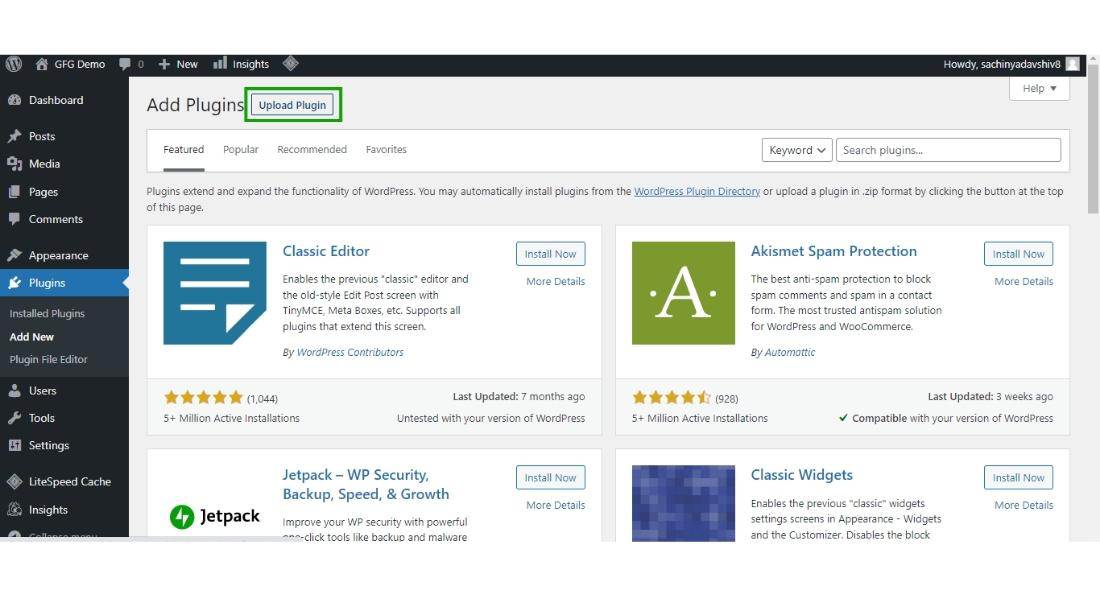Viewport: 1100px width, 600px height.
Task: Click the LiteSpeed Cache diamond icon
Action: [x=14, y=481]
